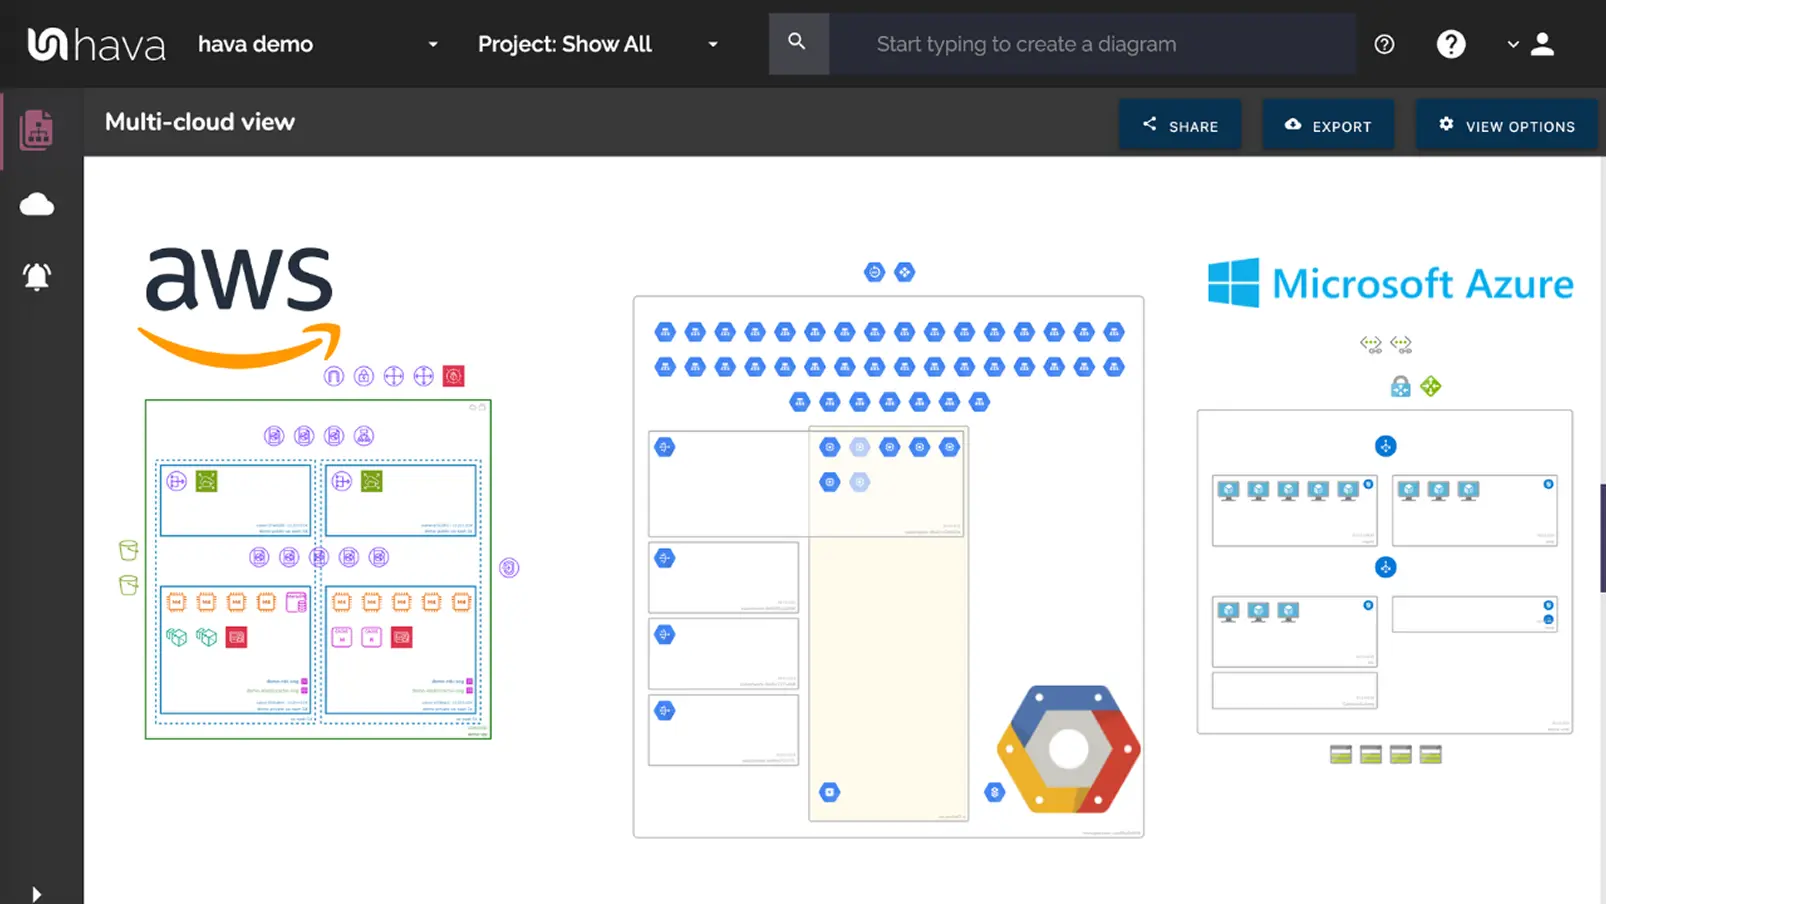
Task: Open the cloud sources sidebar icon
Action: (x=37, y=205)
